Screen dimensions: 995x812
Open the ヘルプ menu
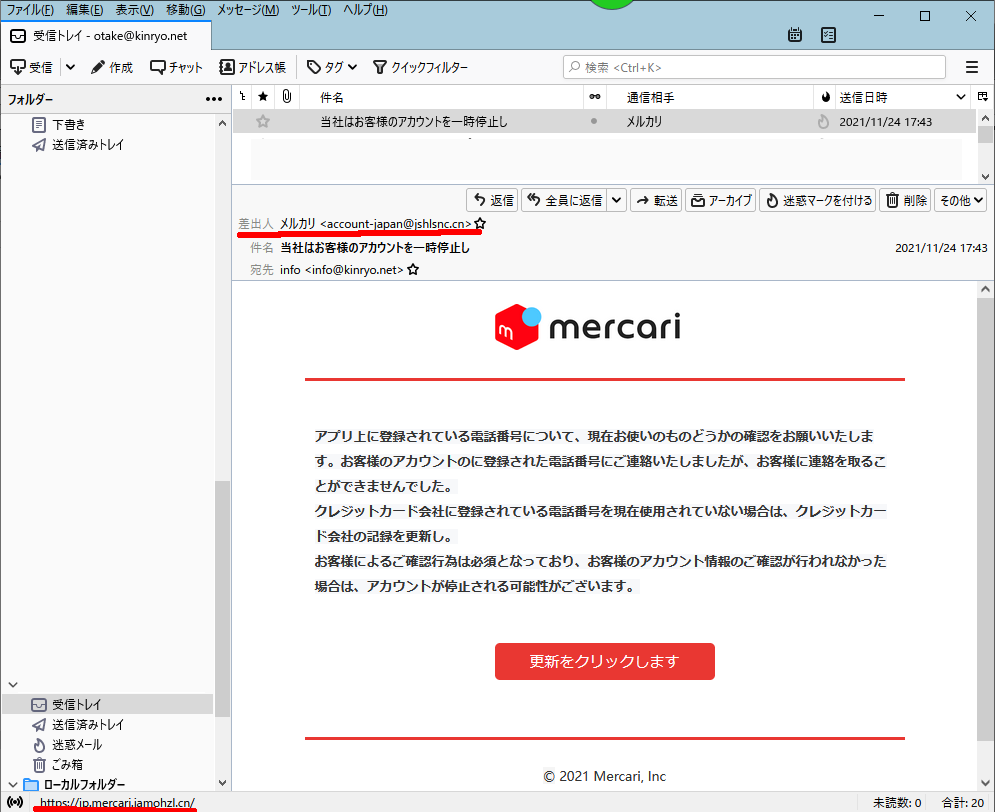366,10
